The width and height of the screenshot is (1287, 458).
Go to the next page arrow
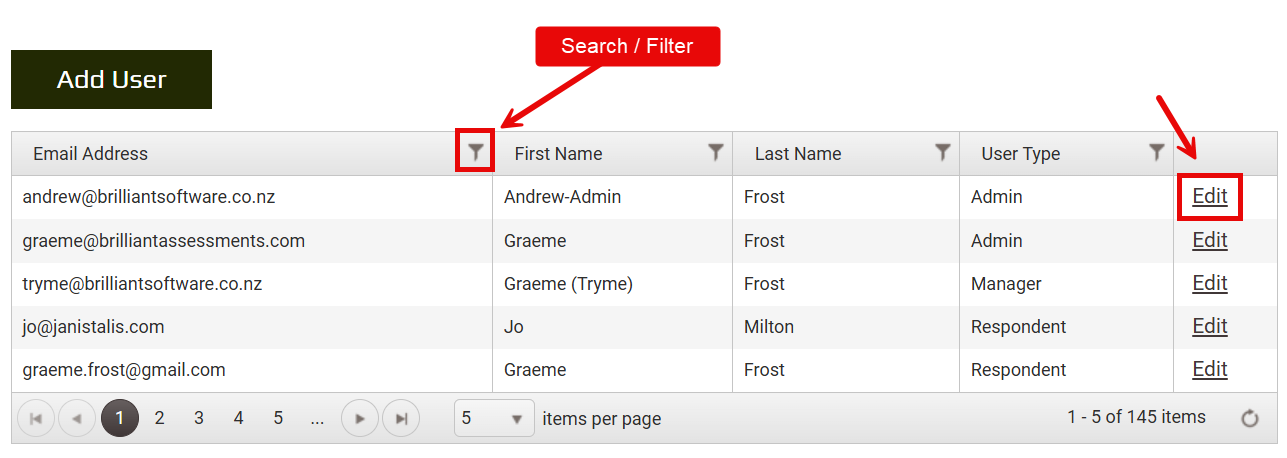(x=360, y=419)
